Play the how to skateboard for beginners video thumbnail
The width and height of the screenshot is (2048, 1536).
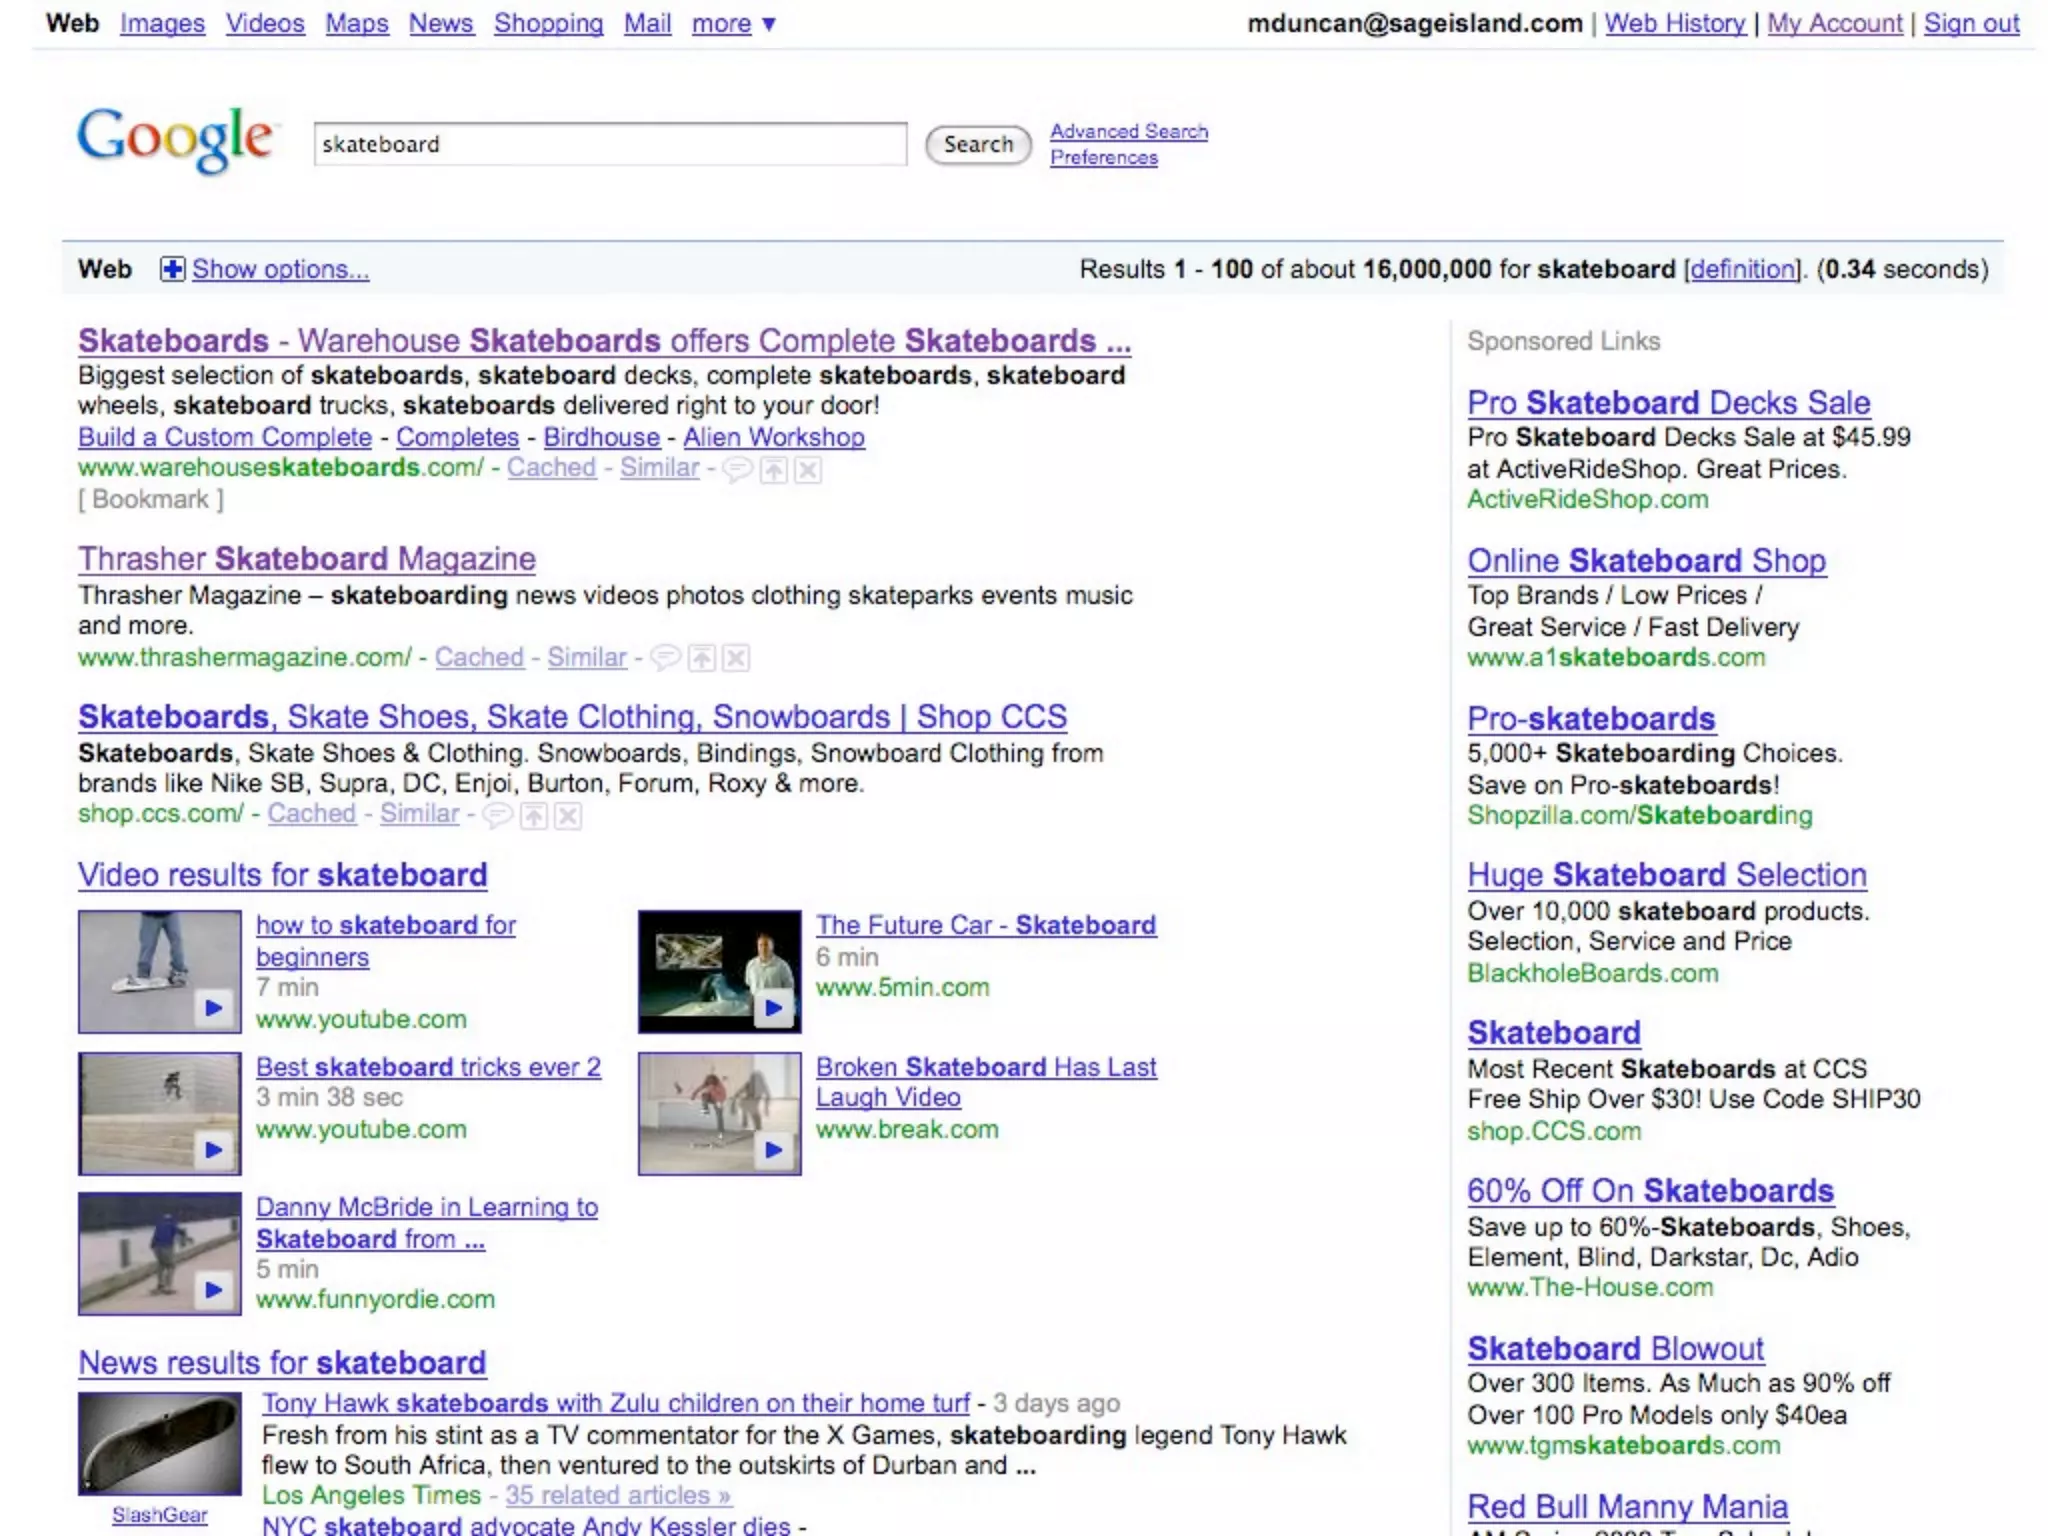click(x=160, y=971)
